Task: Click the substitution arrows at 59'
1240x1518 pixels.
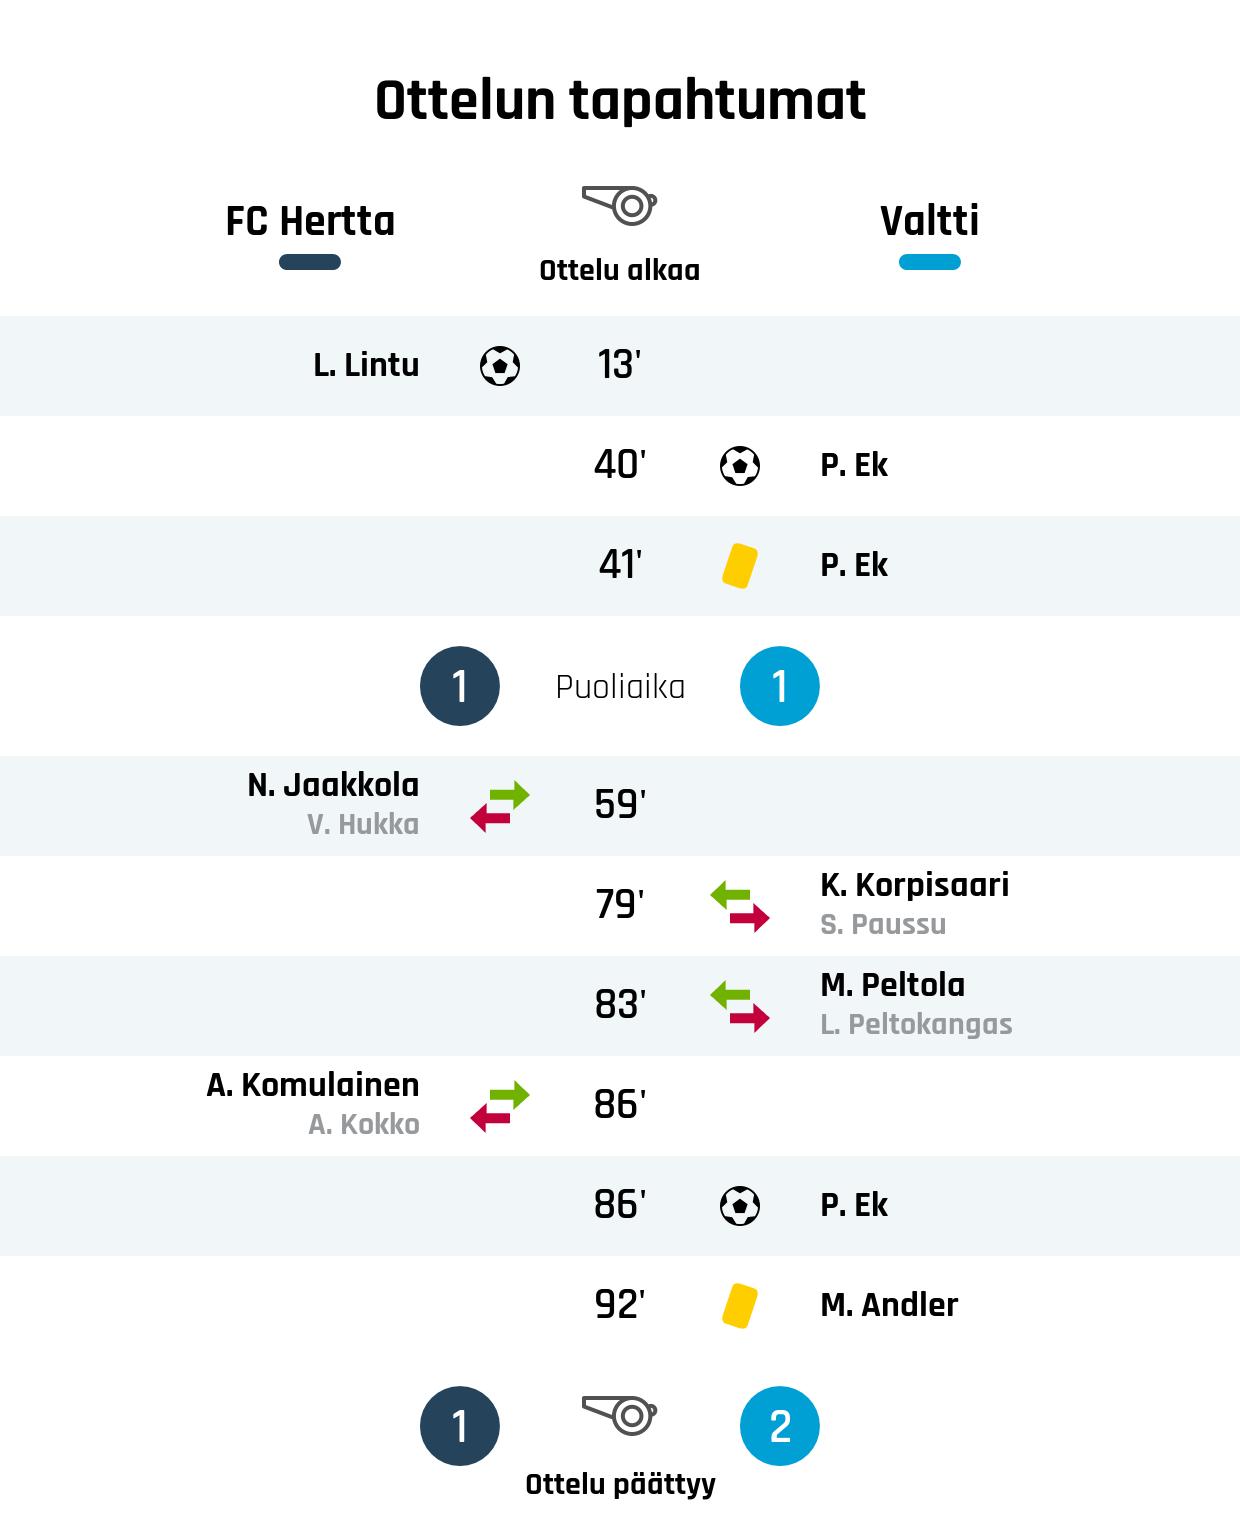Action: 500,806
